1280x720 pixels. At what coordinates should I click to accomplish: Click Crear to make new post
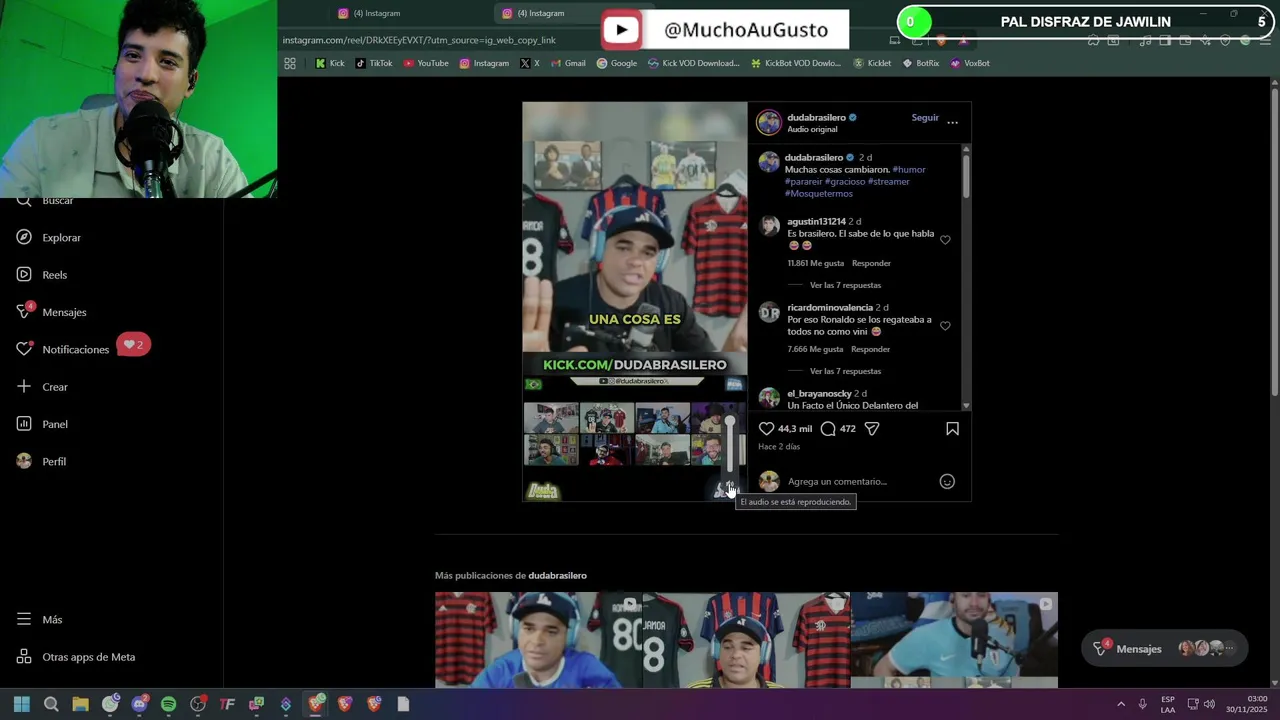(42, 387)
